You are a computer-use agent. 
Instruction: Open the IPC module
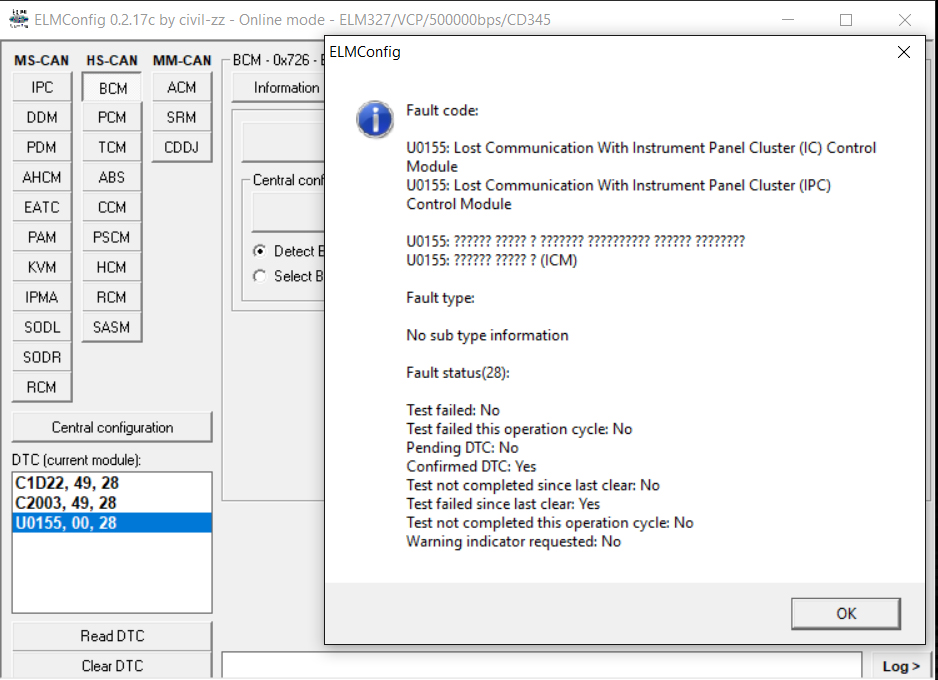point(42,88)
